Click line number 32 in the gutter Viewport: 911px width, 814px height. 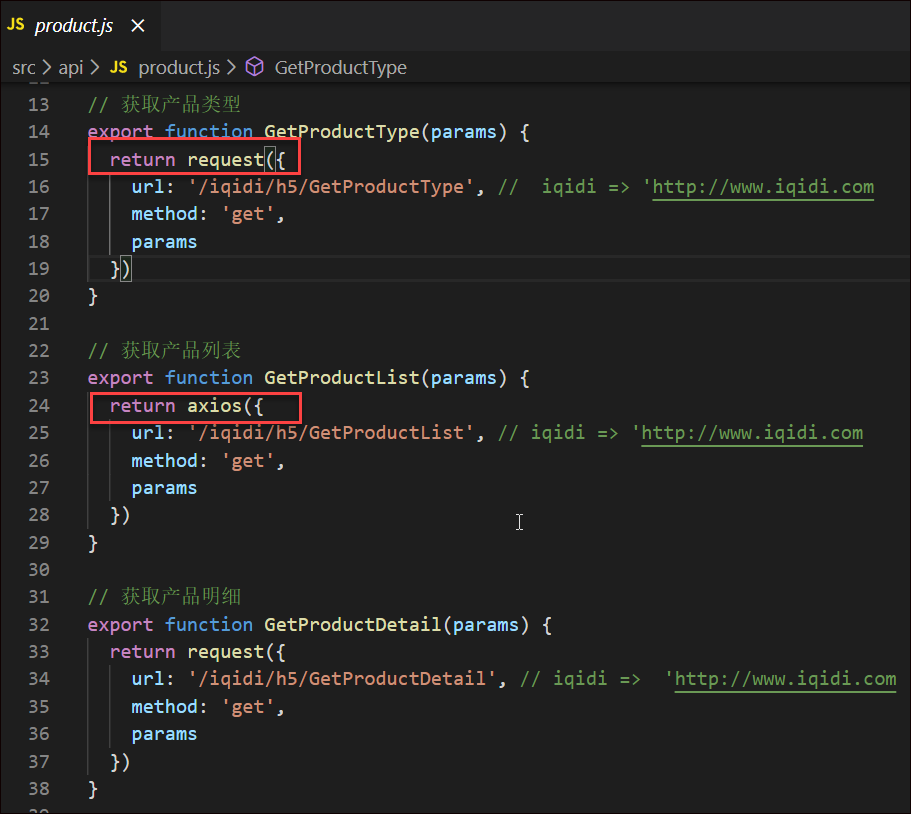pyautogui.click(x=39, y=625)
